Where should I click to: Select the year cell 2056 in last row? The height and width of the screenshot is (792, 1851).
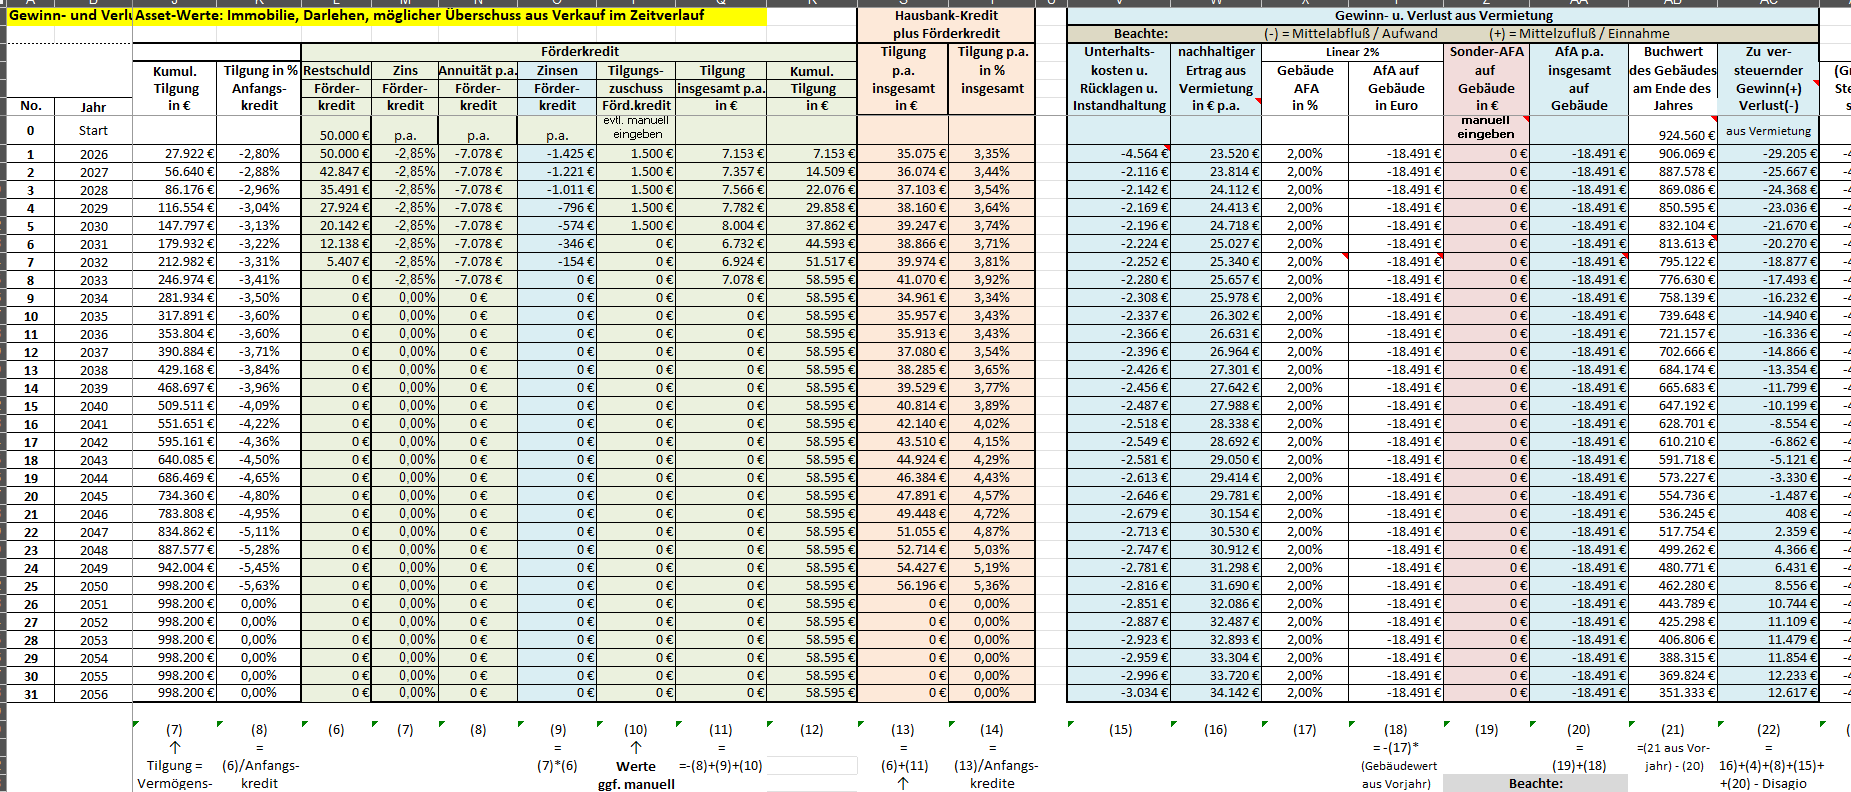click(94, 694)
